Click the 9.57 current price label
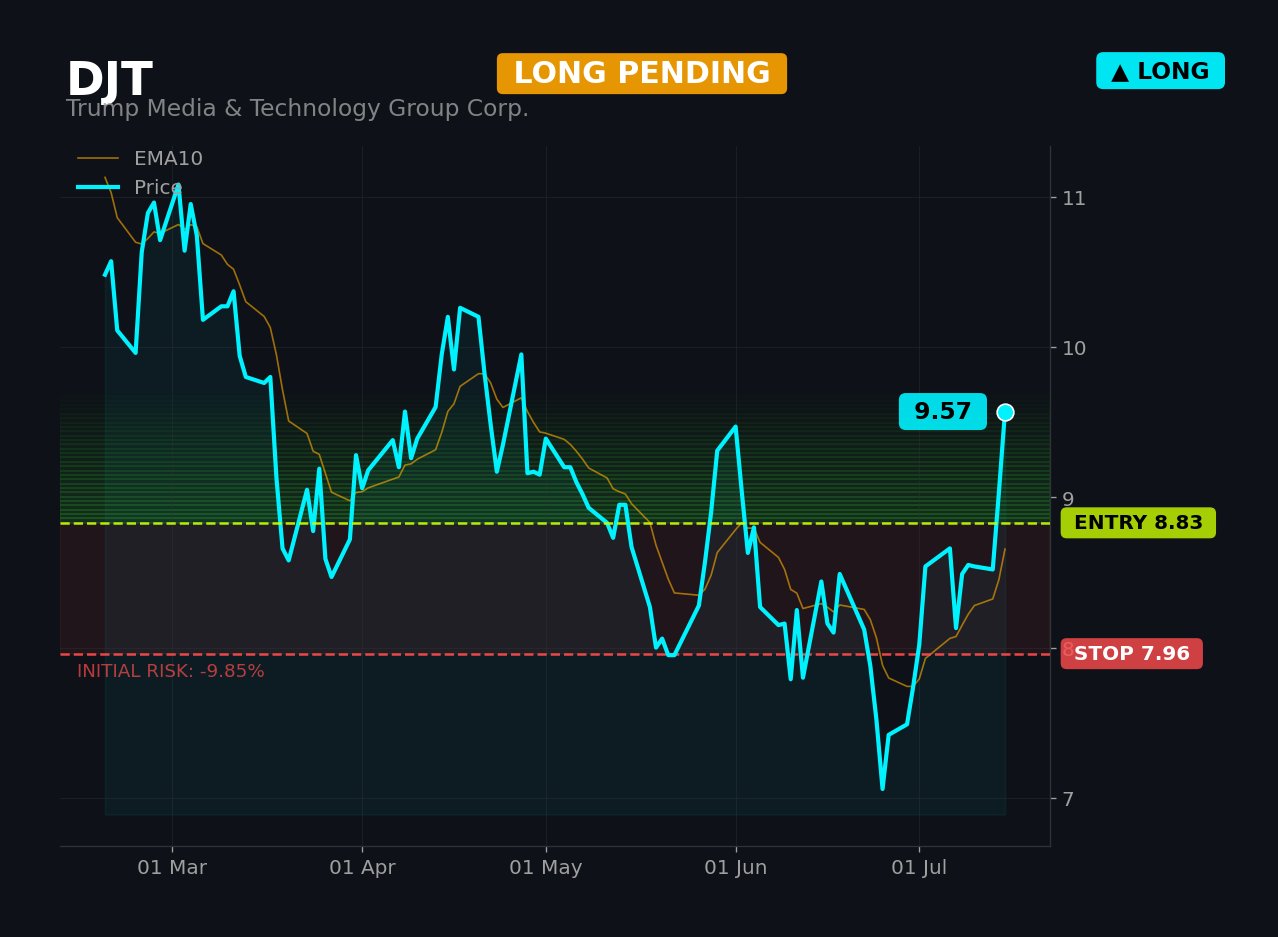This screenshot has width=1278, height=937. [942, 412]
